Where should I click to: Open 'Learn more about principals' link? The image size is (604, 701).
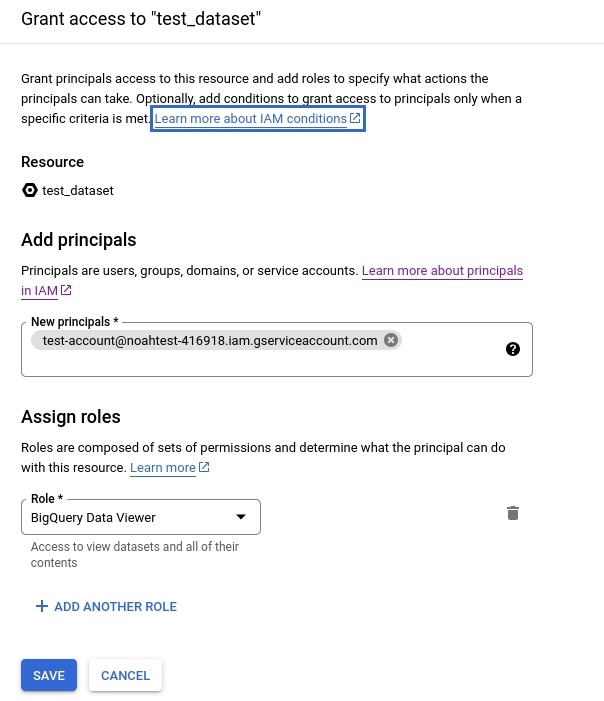coord(442,271)
